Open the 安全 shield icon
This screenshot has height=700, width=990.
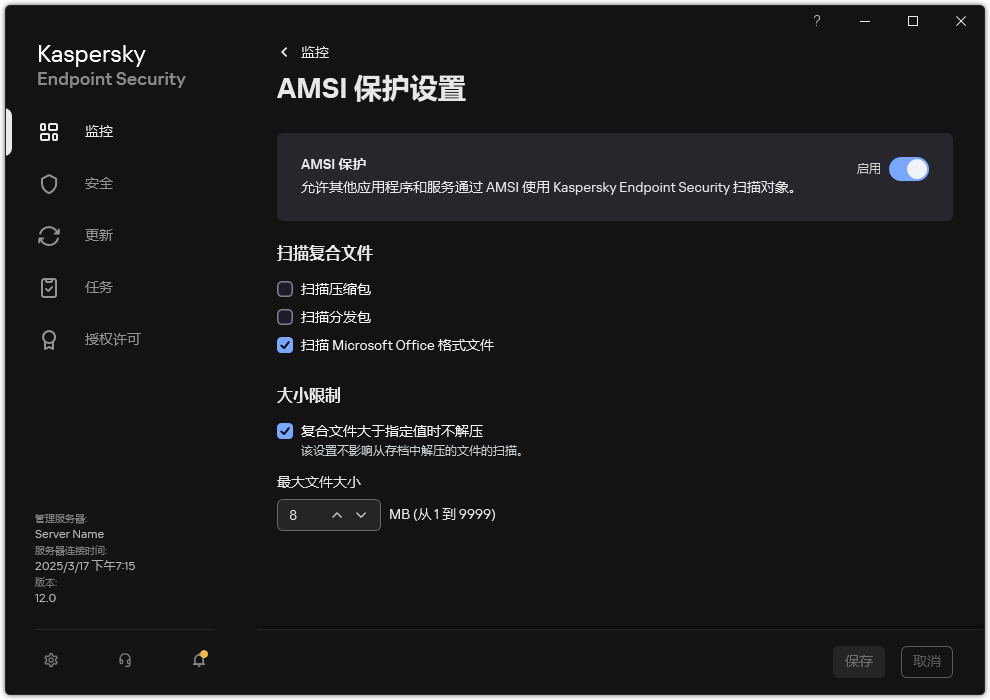click(49, 183)
